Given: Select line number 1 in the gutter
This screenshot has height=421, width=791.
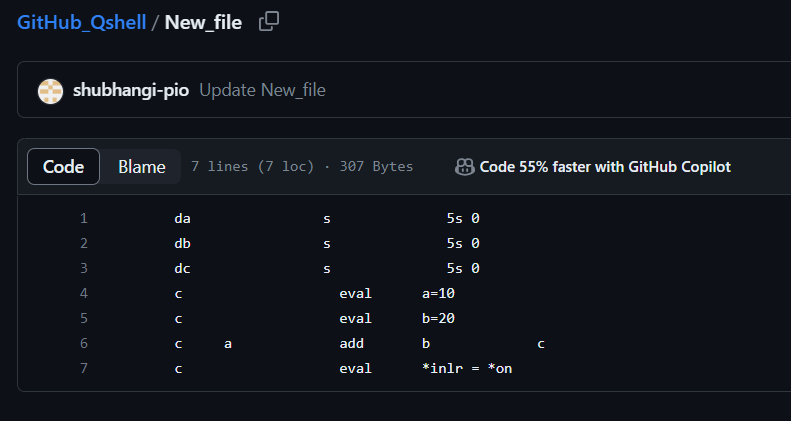Looking at the screenshot, I should tap(84, 217).
